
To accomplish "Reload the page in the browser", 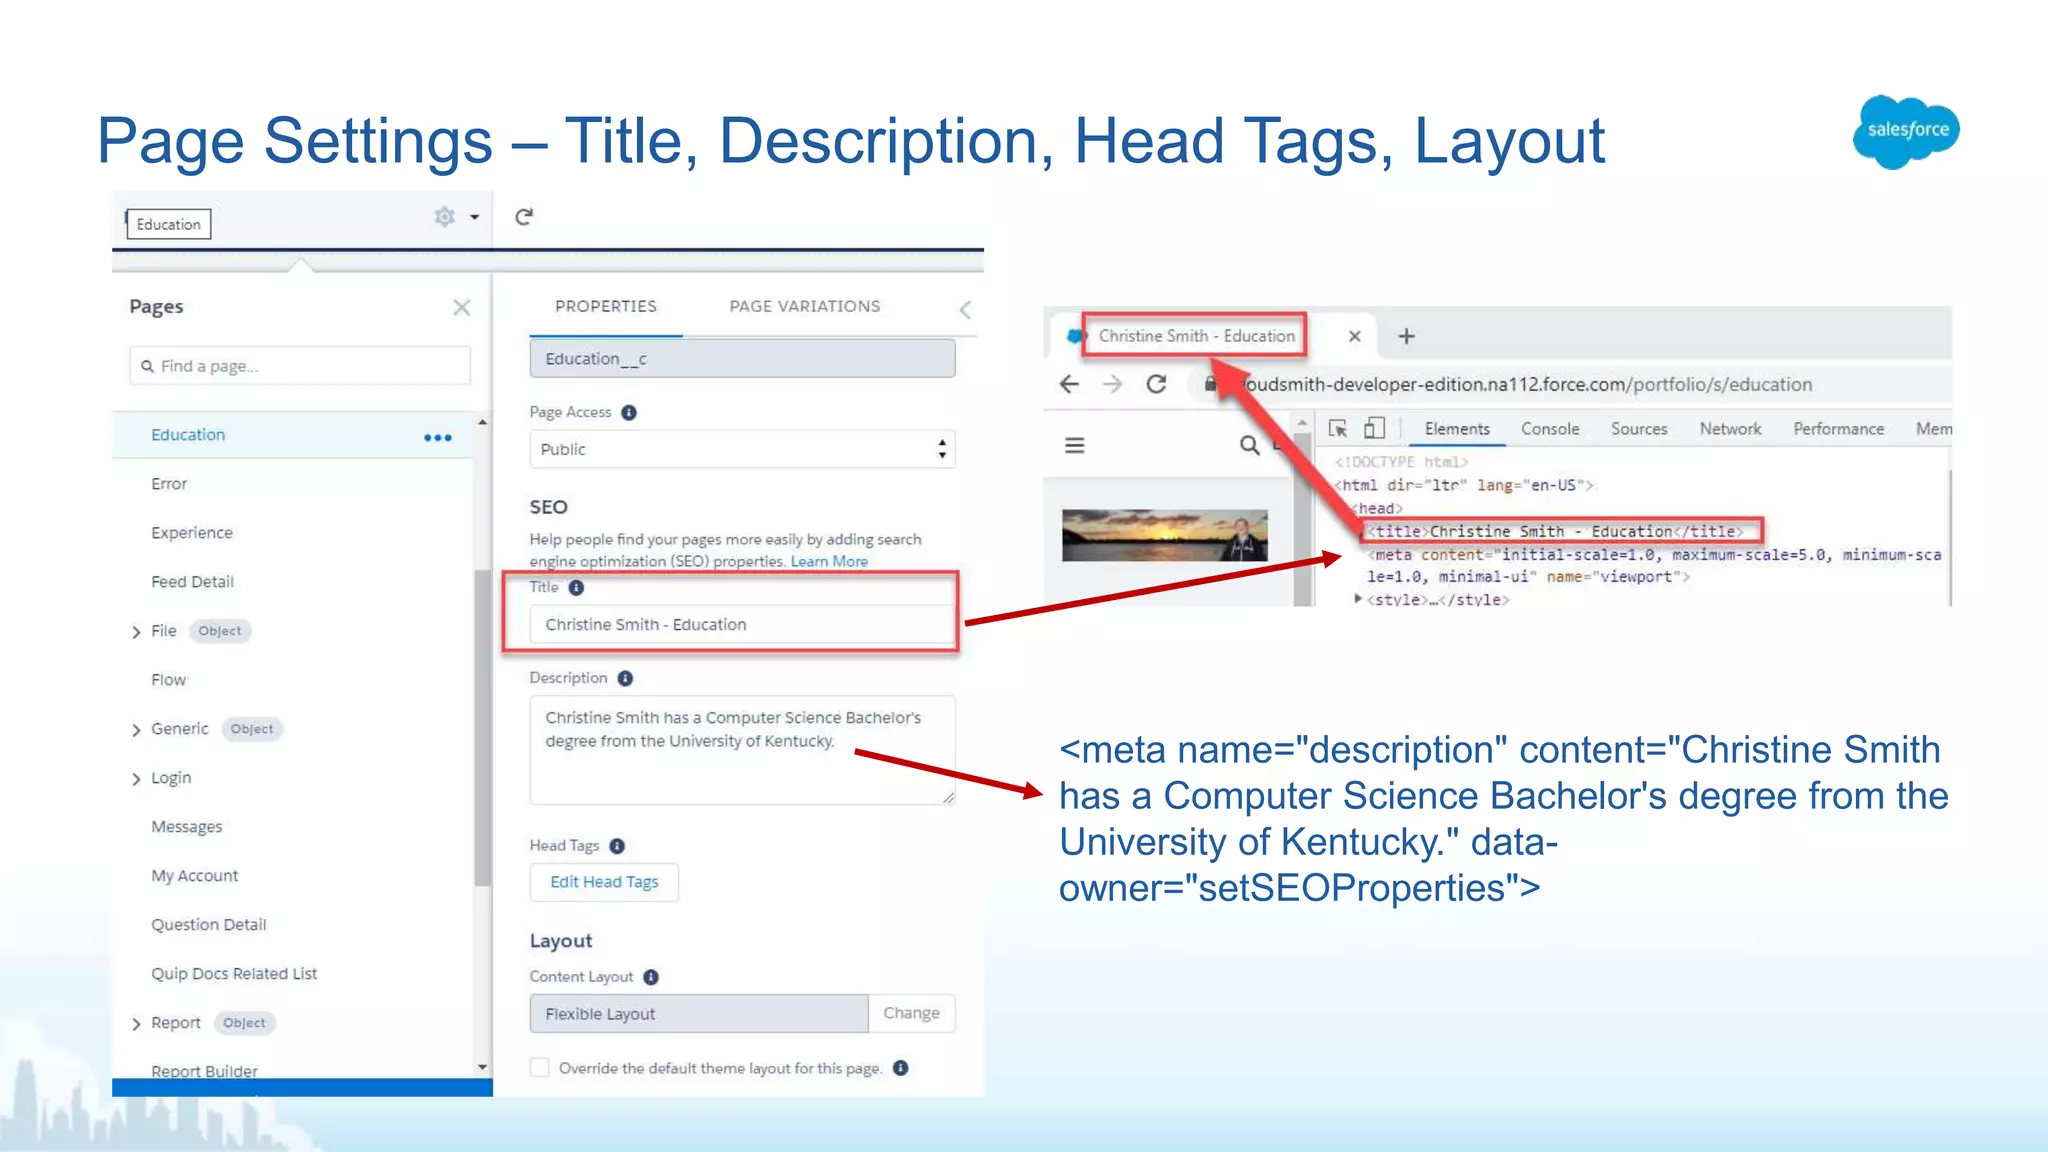I will [1156, 385].
